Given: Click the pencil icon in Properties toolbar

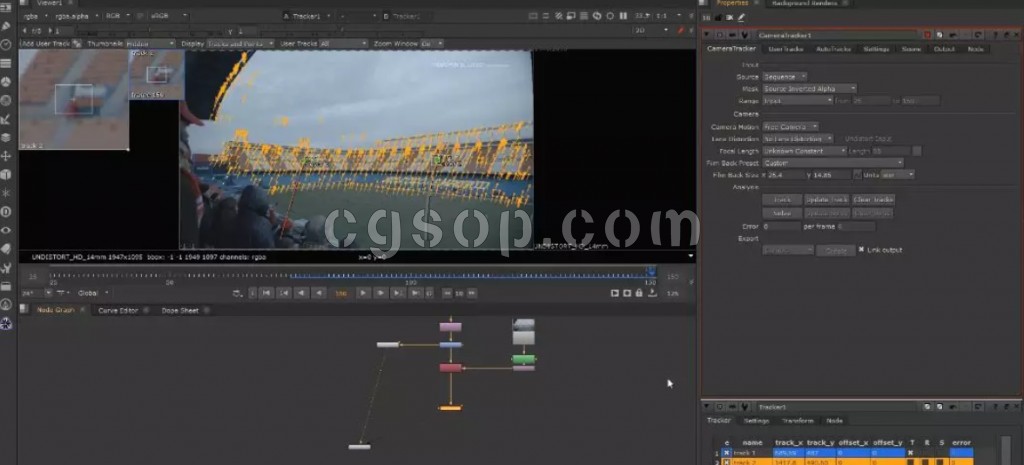Looking at the screenshot, I should 741,17.
